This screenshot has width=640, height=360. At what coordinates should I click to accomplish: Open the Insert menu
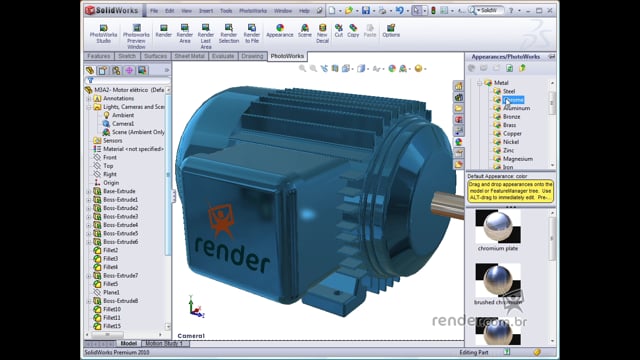pyautogui.click(x=206, y=11)
